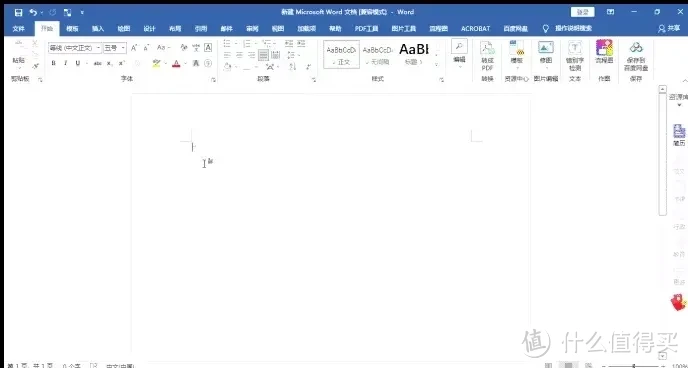
Task: Open paragraph shading paint bucket
Action: [227, 67]
